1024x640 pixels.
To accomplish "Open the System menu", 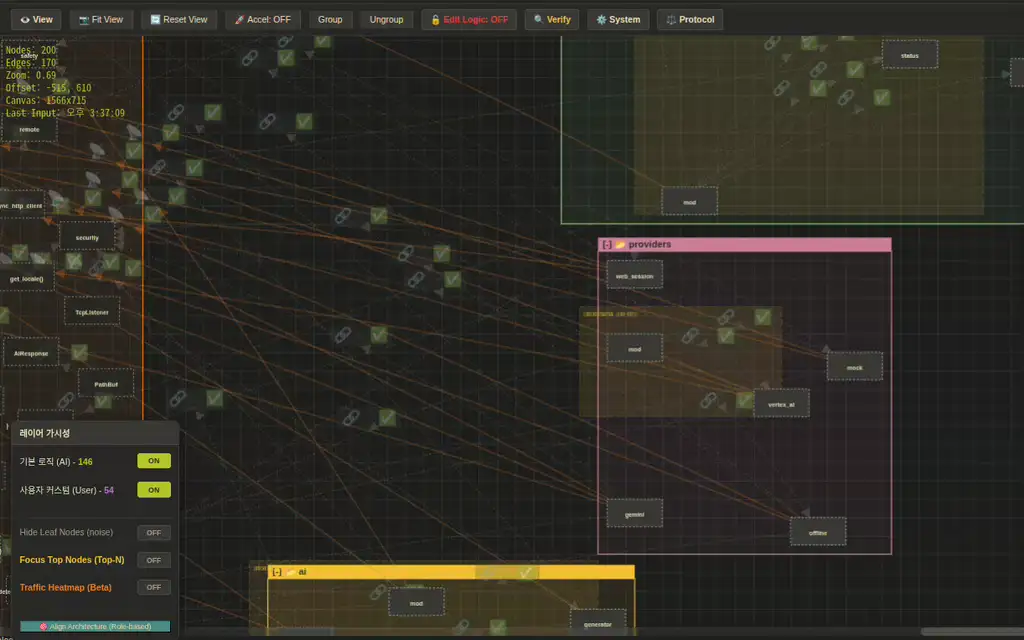I will point(618,20).
